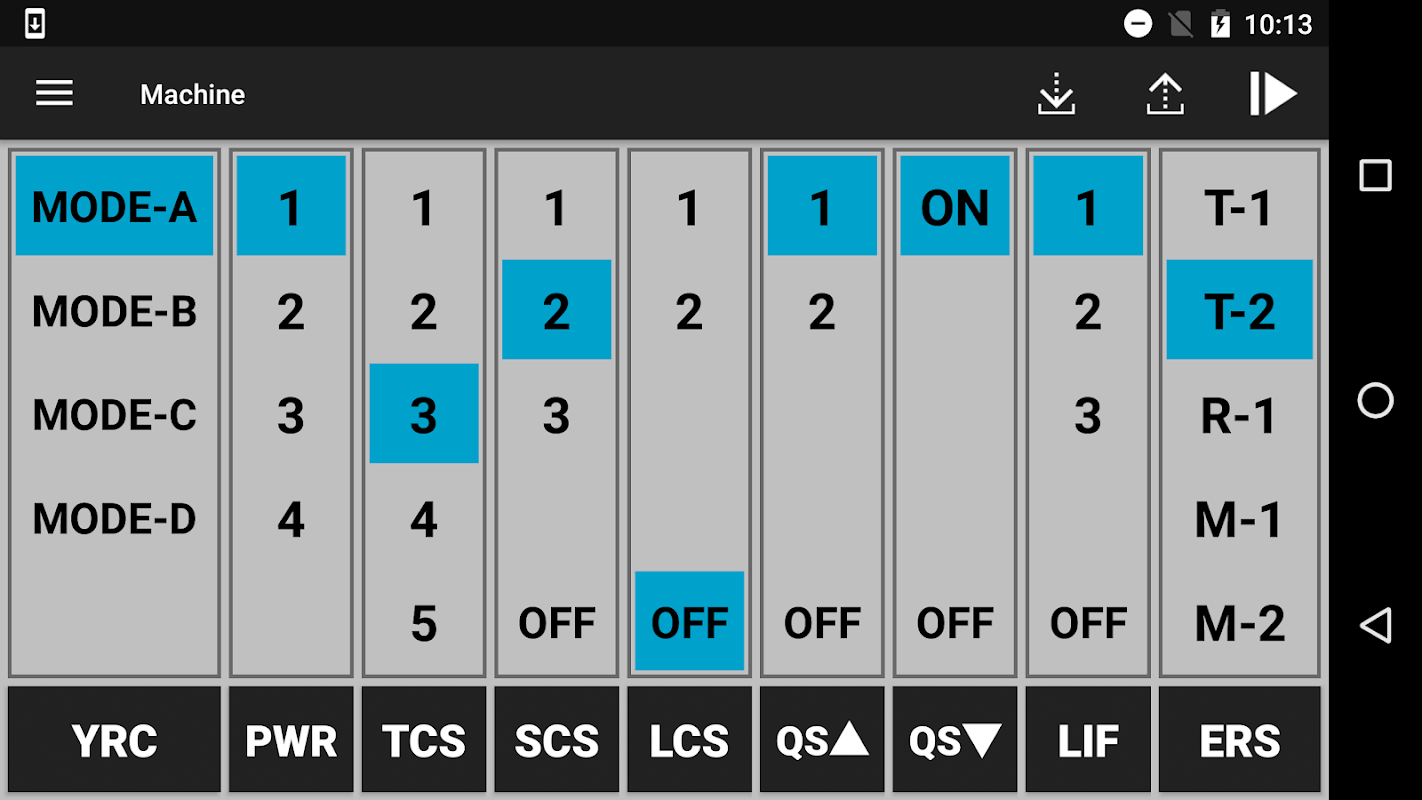Tap the Android back navigation button
Screen dimensions: 1422x800
(1375, 626)
